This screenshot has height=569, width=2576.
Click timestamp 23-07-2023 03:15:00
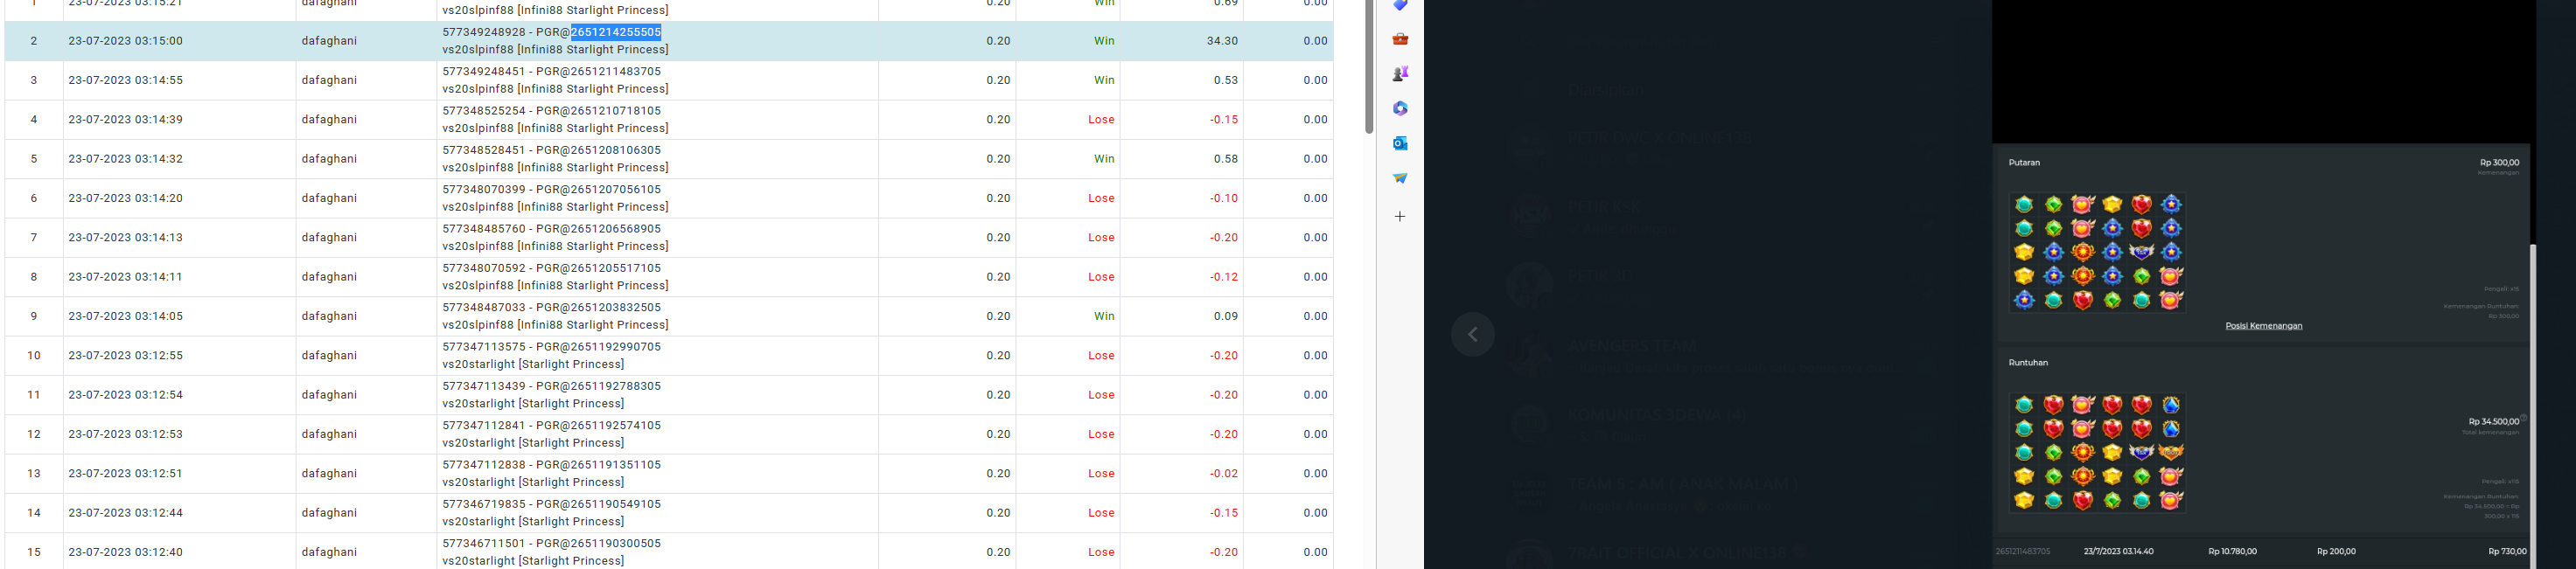coord(125,41)
